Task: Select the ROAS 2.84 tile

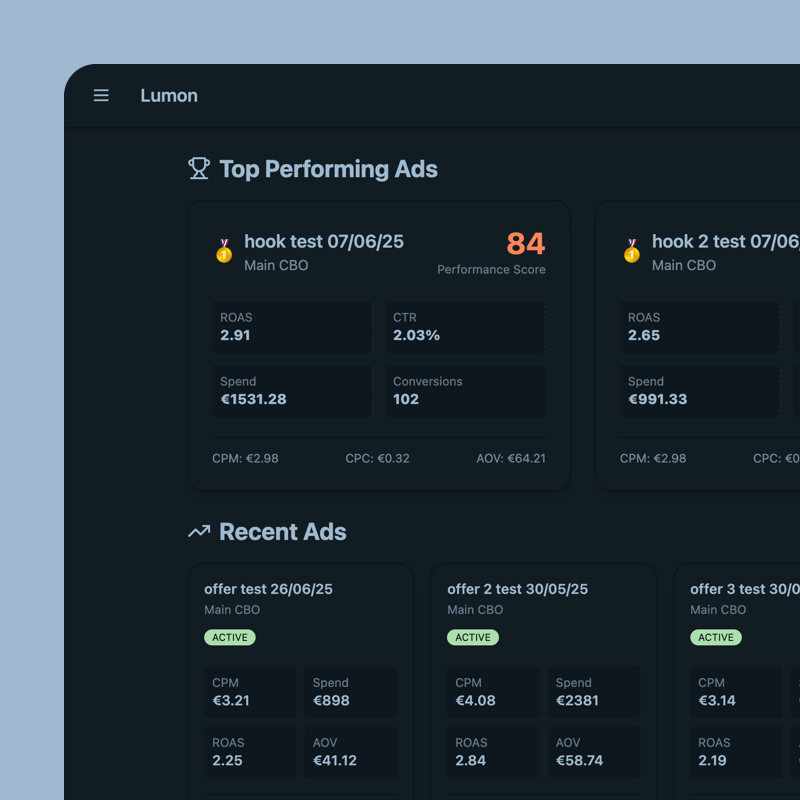Action: [493, 752]
